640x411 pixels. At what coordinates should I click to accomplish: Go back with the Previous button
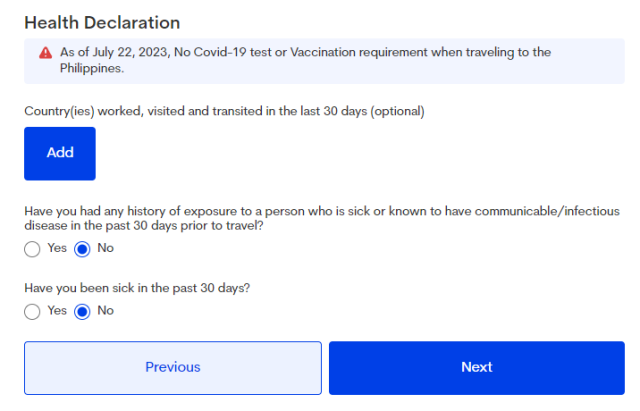point(173,367)
